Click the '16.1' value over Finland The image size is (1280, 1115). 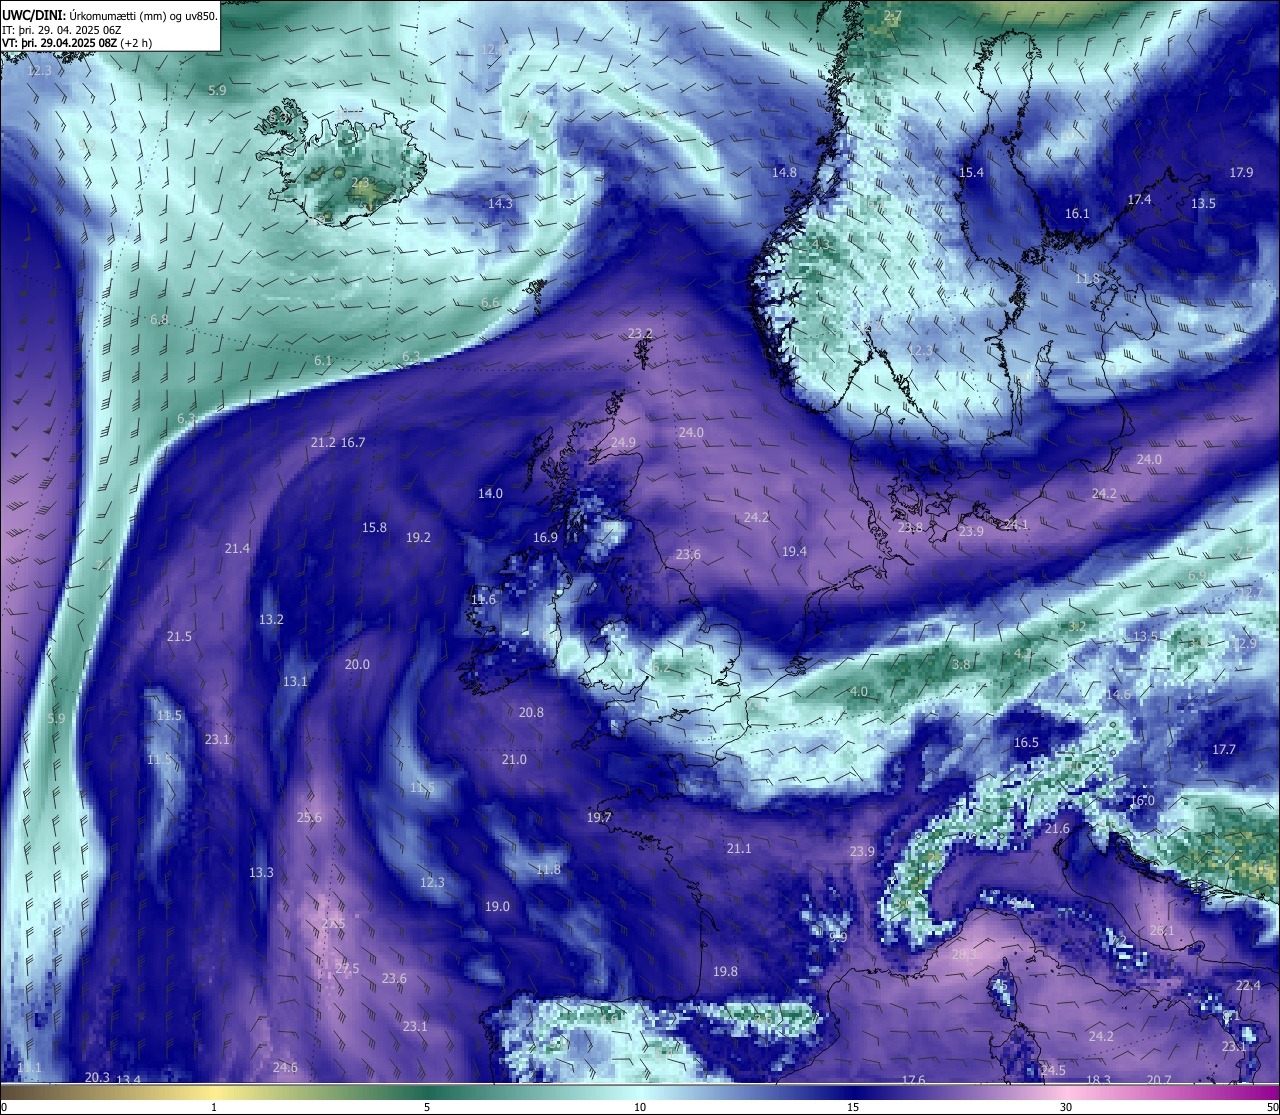1077,213
